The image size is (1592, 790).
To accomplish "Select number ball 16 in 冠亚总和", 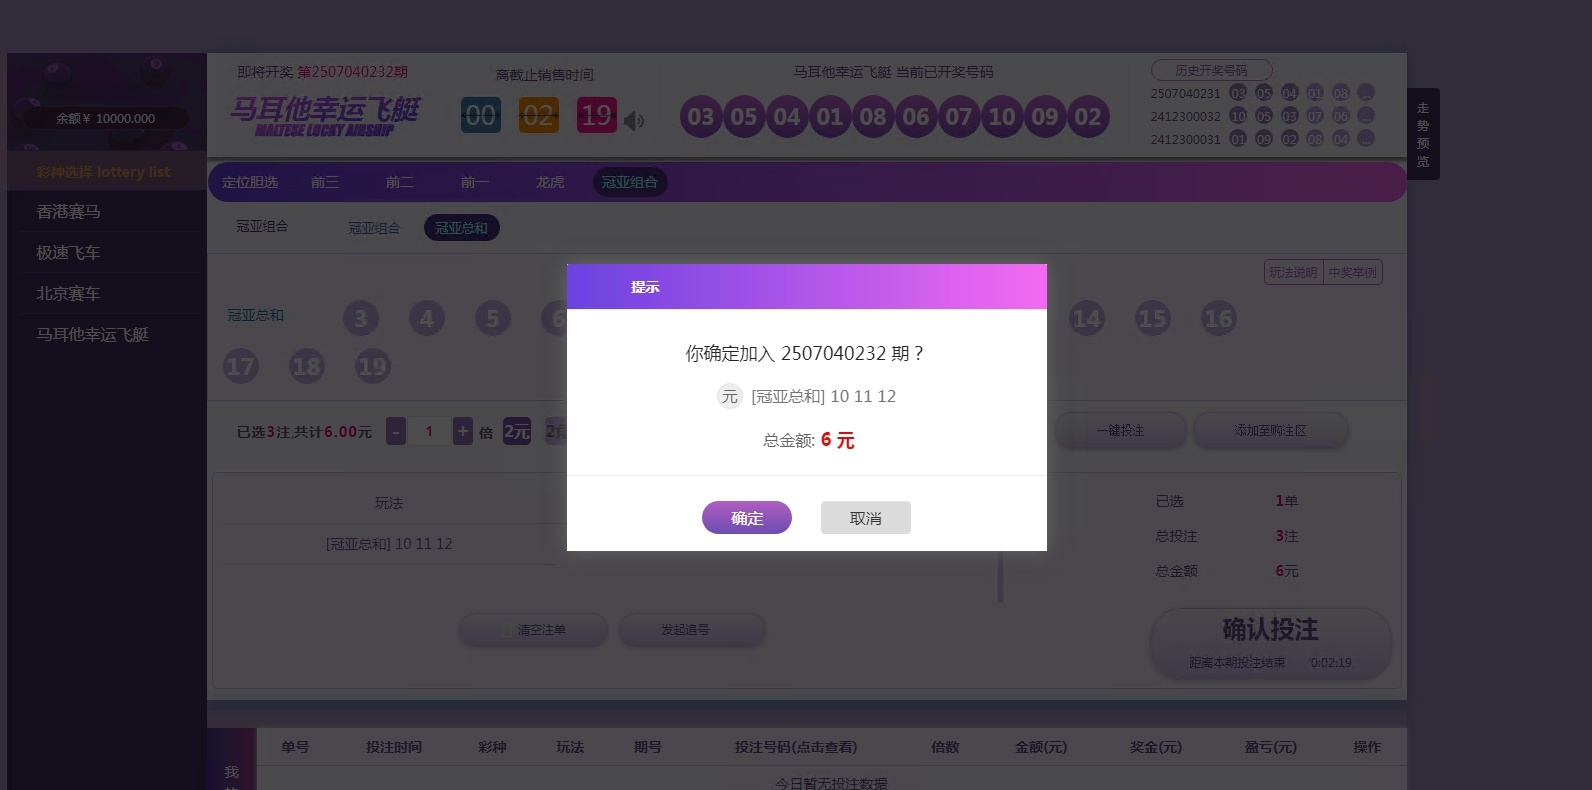I will [x=1218, y=319].
